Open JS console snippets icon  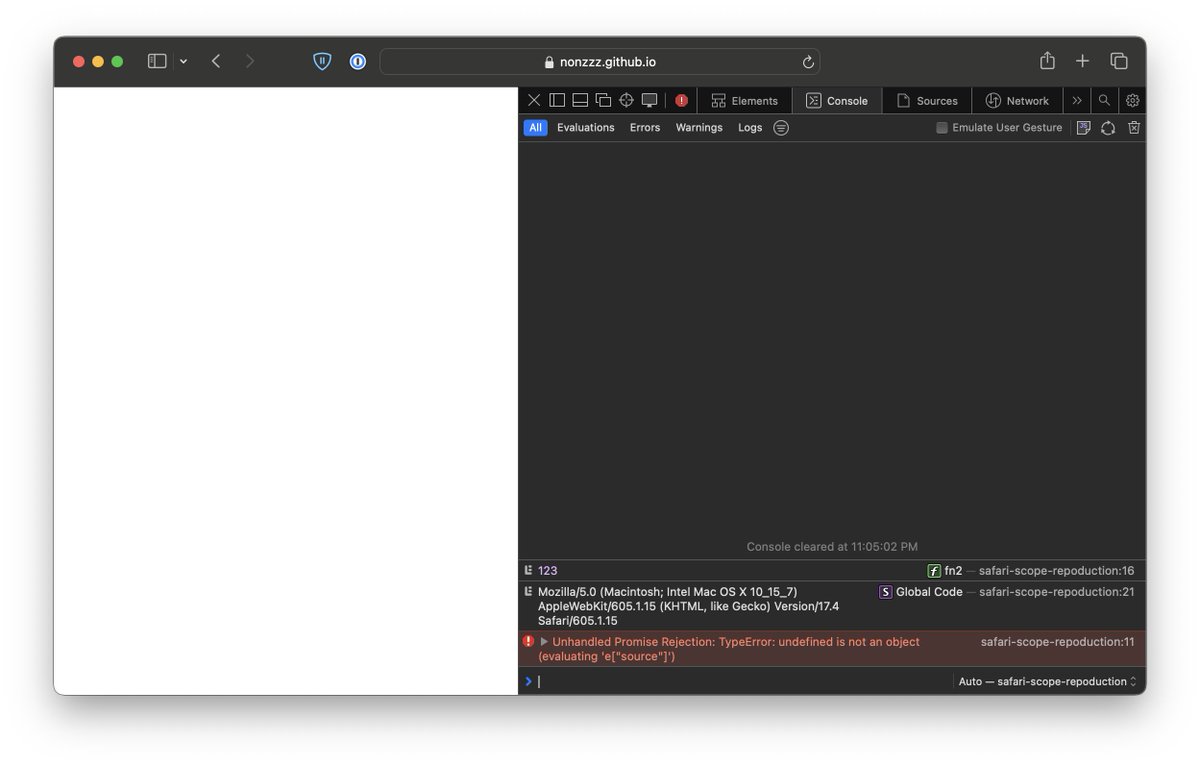pos(1083,127)
